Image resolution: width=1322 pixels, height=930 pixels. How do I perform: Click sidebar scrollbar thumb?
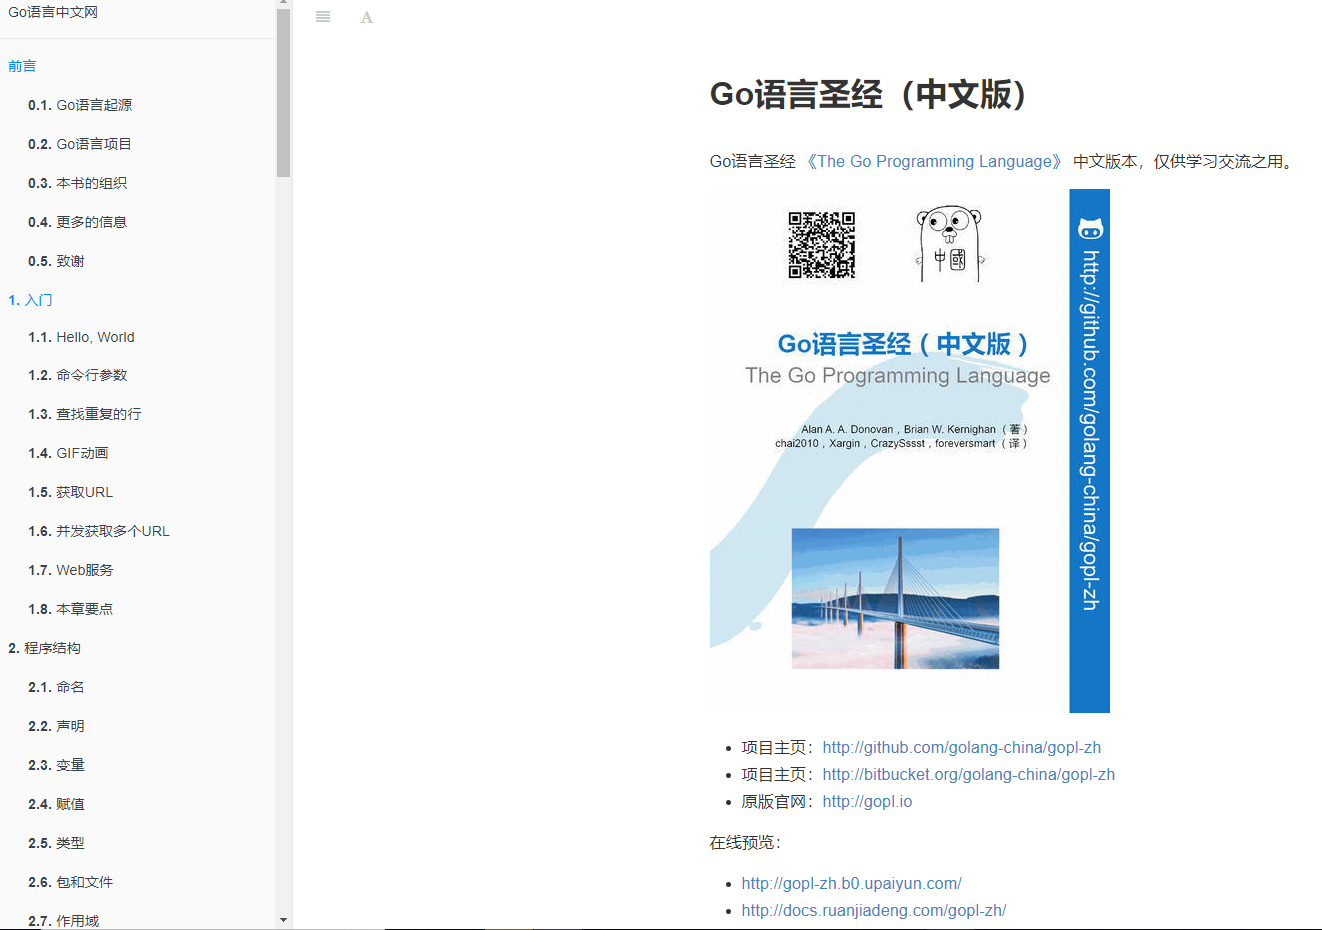(x=284, y=93)
